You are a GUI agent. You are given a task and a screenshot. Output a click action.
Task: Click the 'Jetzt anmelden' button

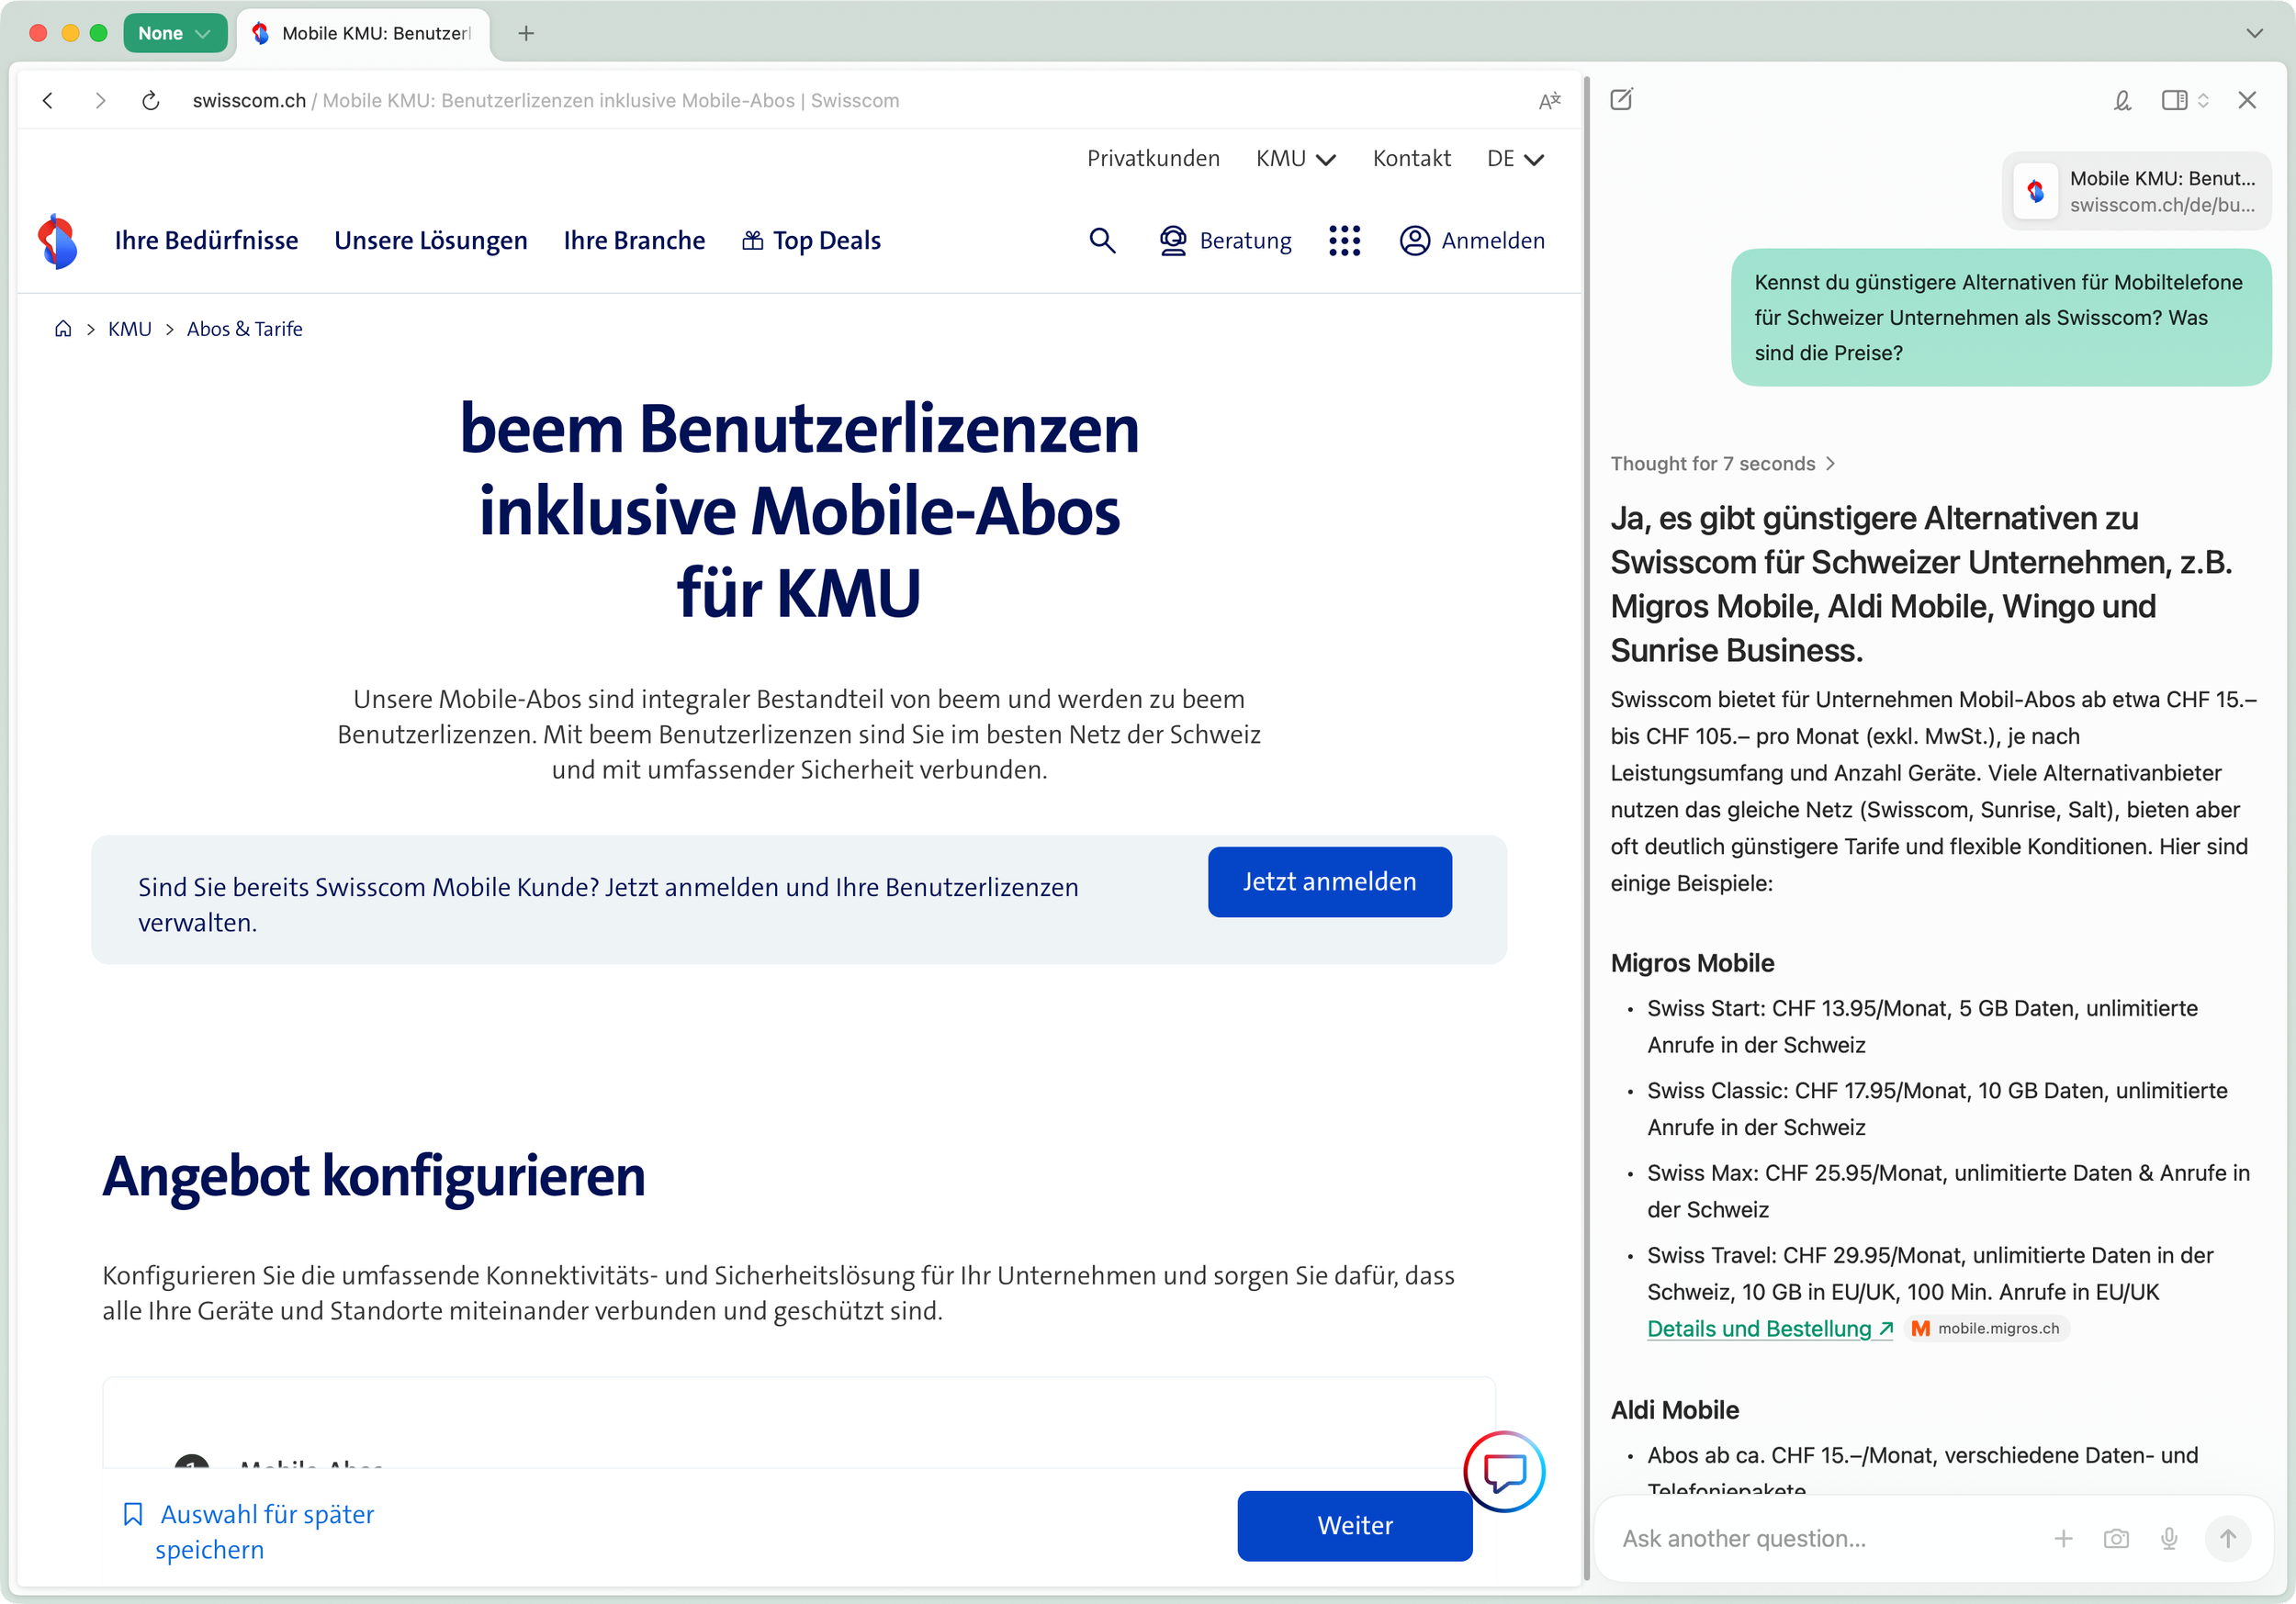1329,881
